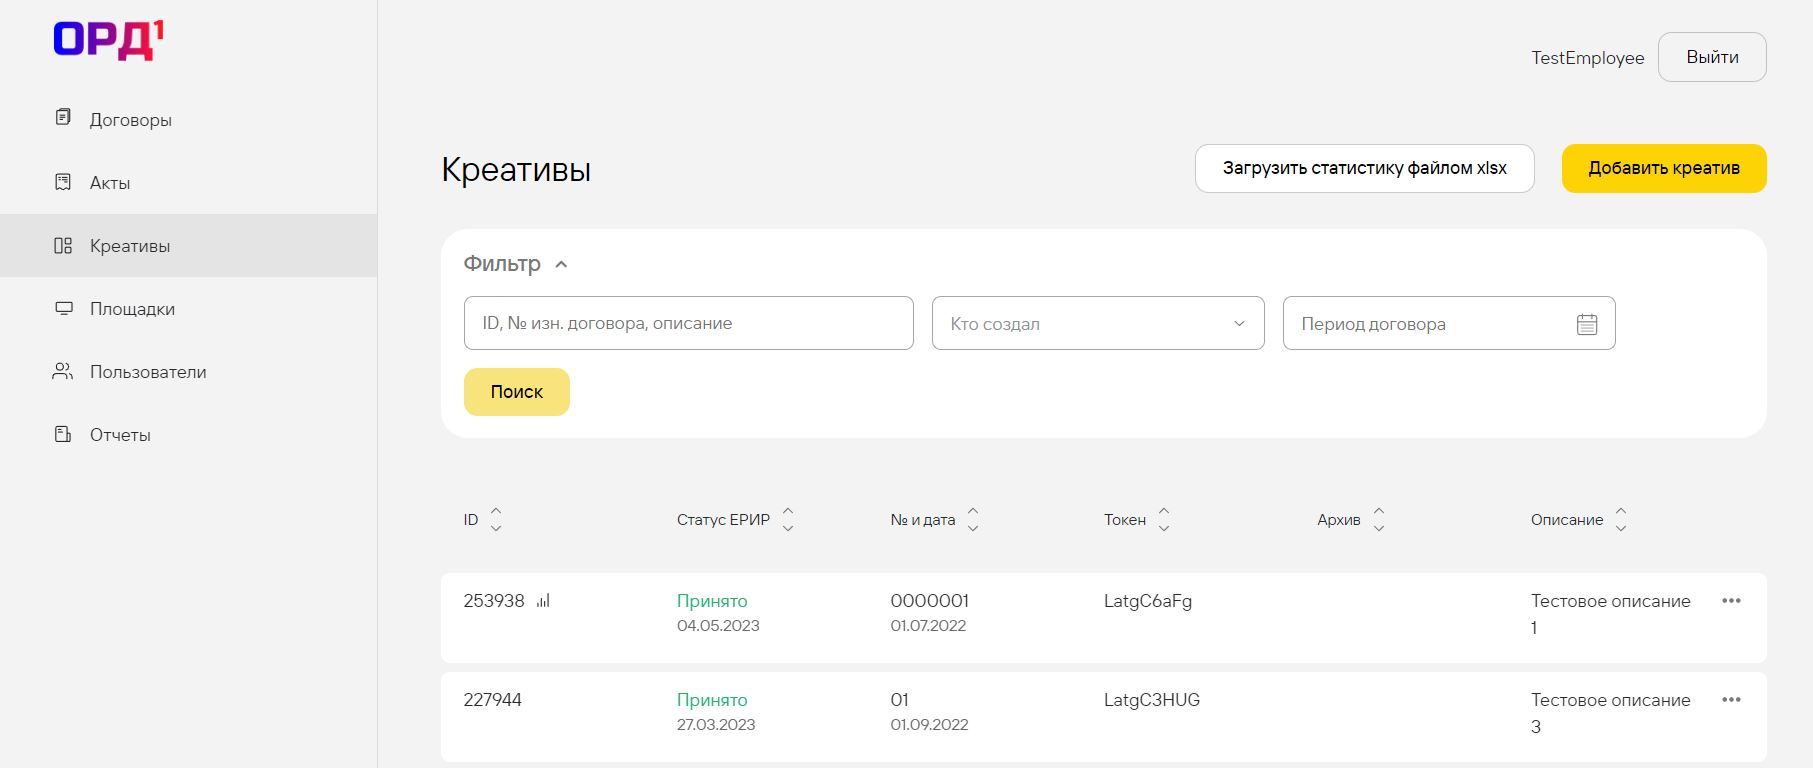The height and width of the screenshot is (768, 1813).
Task: Click Загрузить статистику файлом xlsx
Action: pos(1364,168)
